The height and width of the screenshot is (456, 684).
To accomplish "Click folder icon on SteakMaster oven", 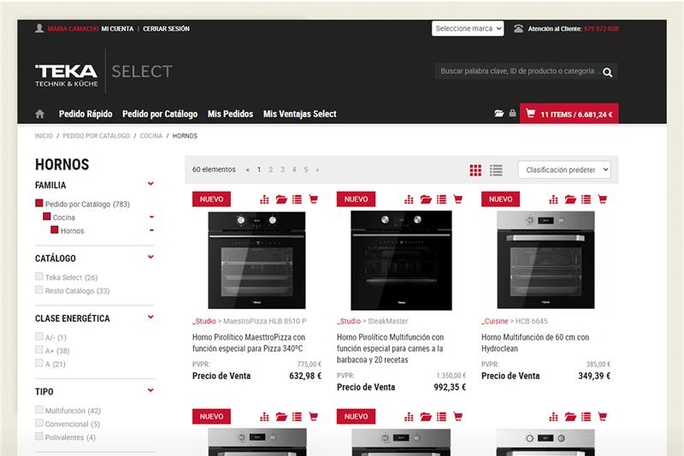I will click(x=425, y=199).
